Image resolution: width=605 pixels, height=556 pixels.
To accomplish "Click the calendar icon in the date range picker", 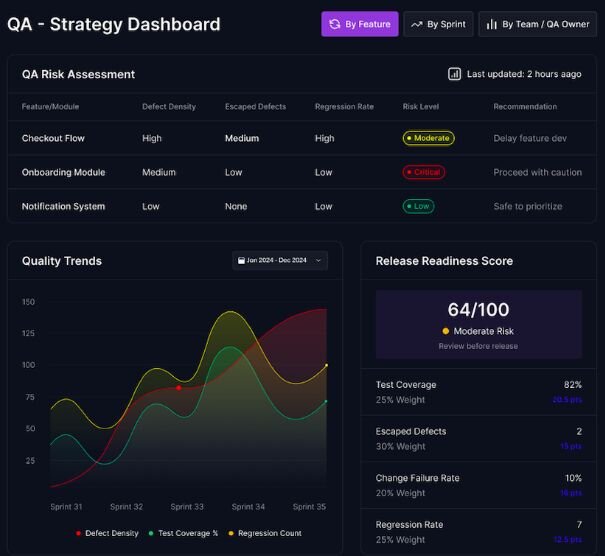I will click(241, 261).
